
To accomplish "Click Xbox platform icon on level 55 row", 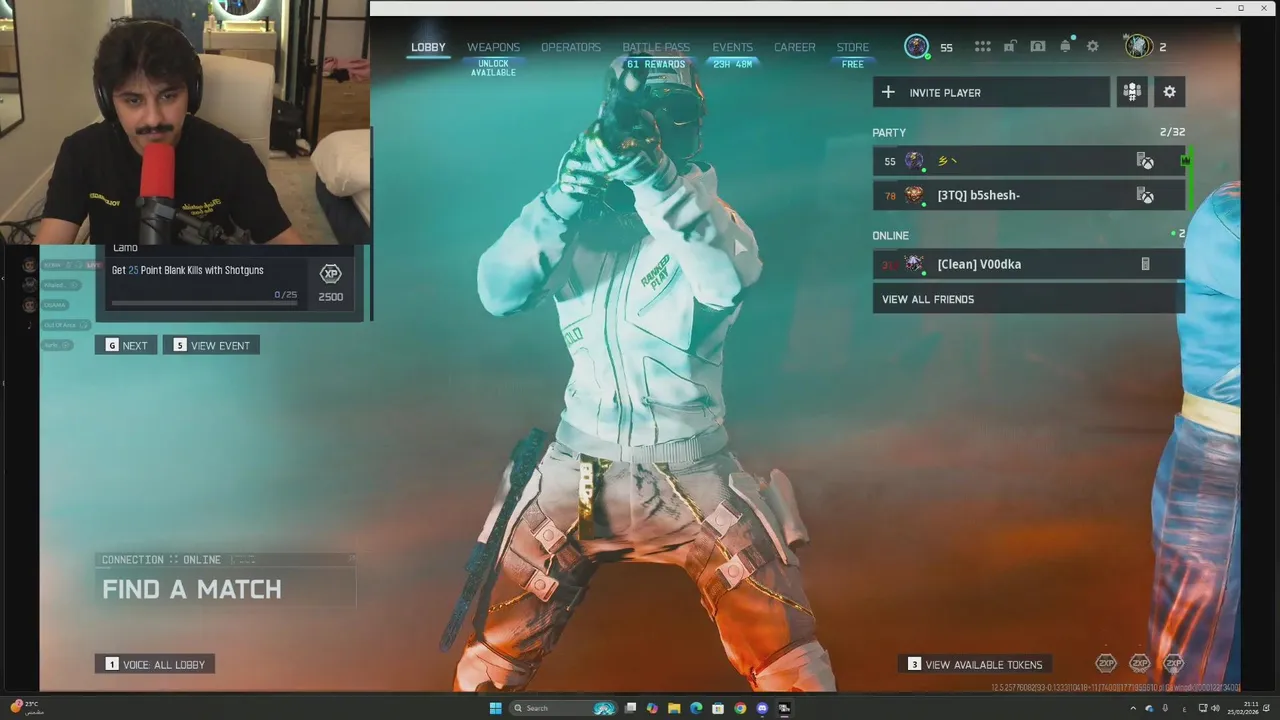I will (x=1145, y=161).
